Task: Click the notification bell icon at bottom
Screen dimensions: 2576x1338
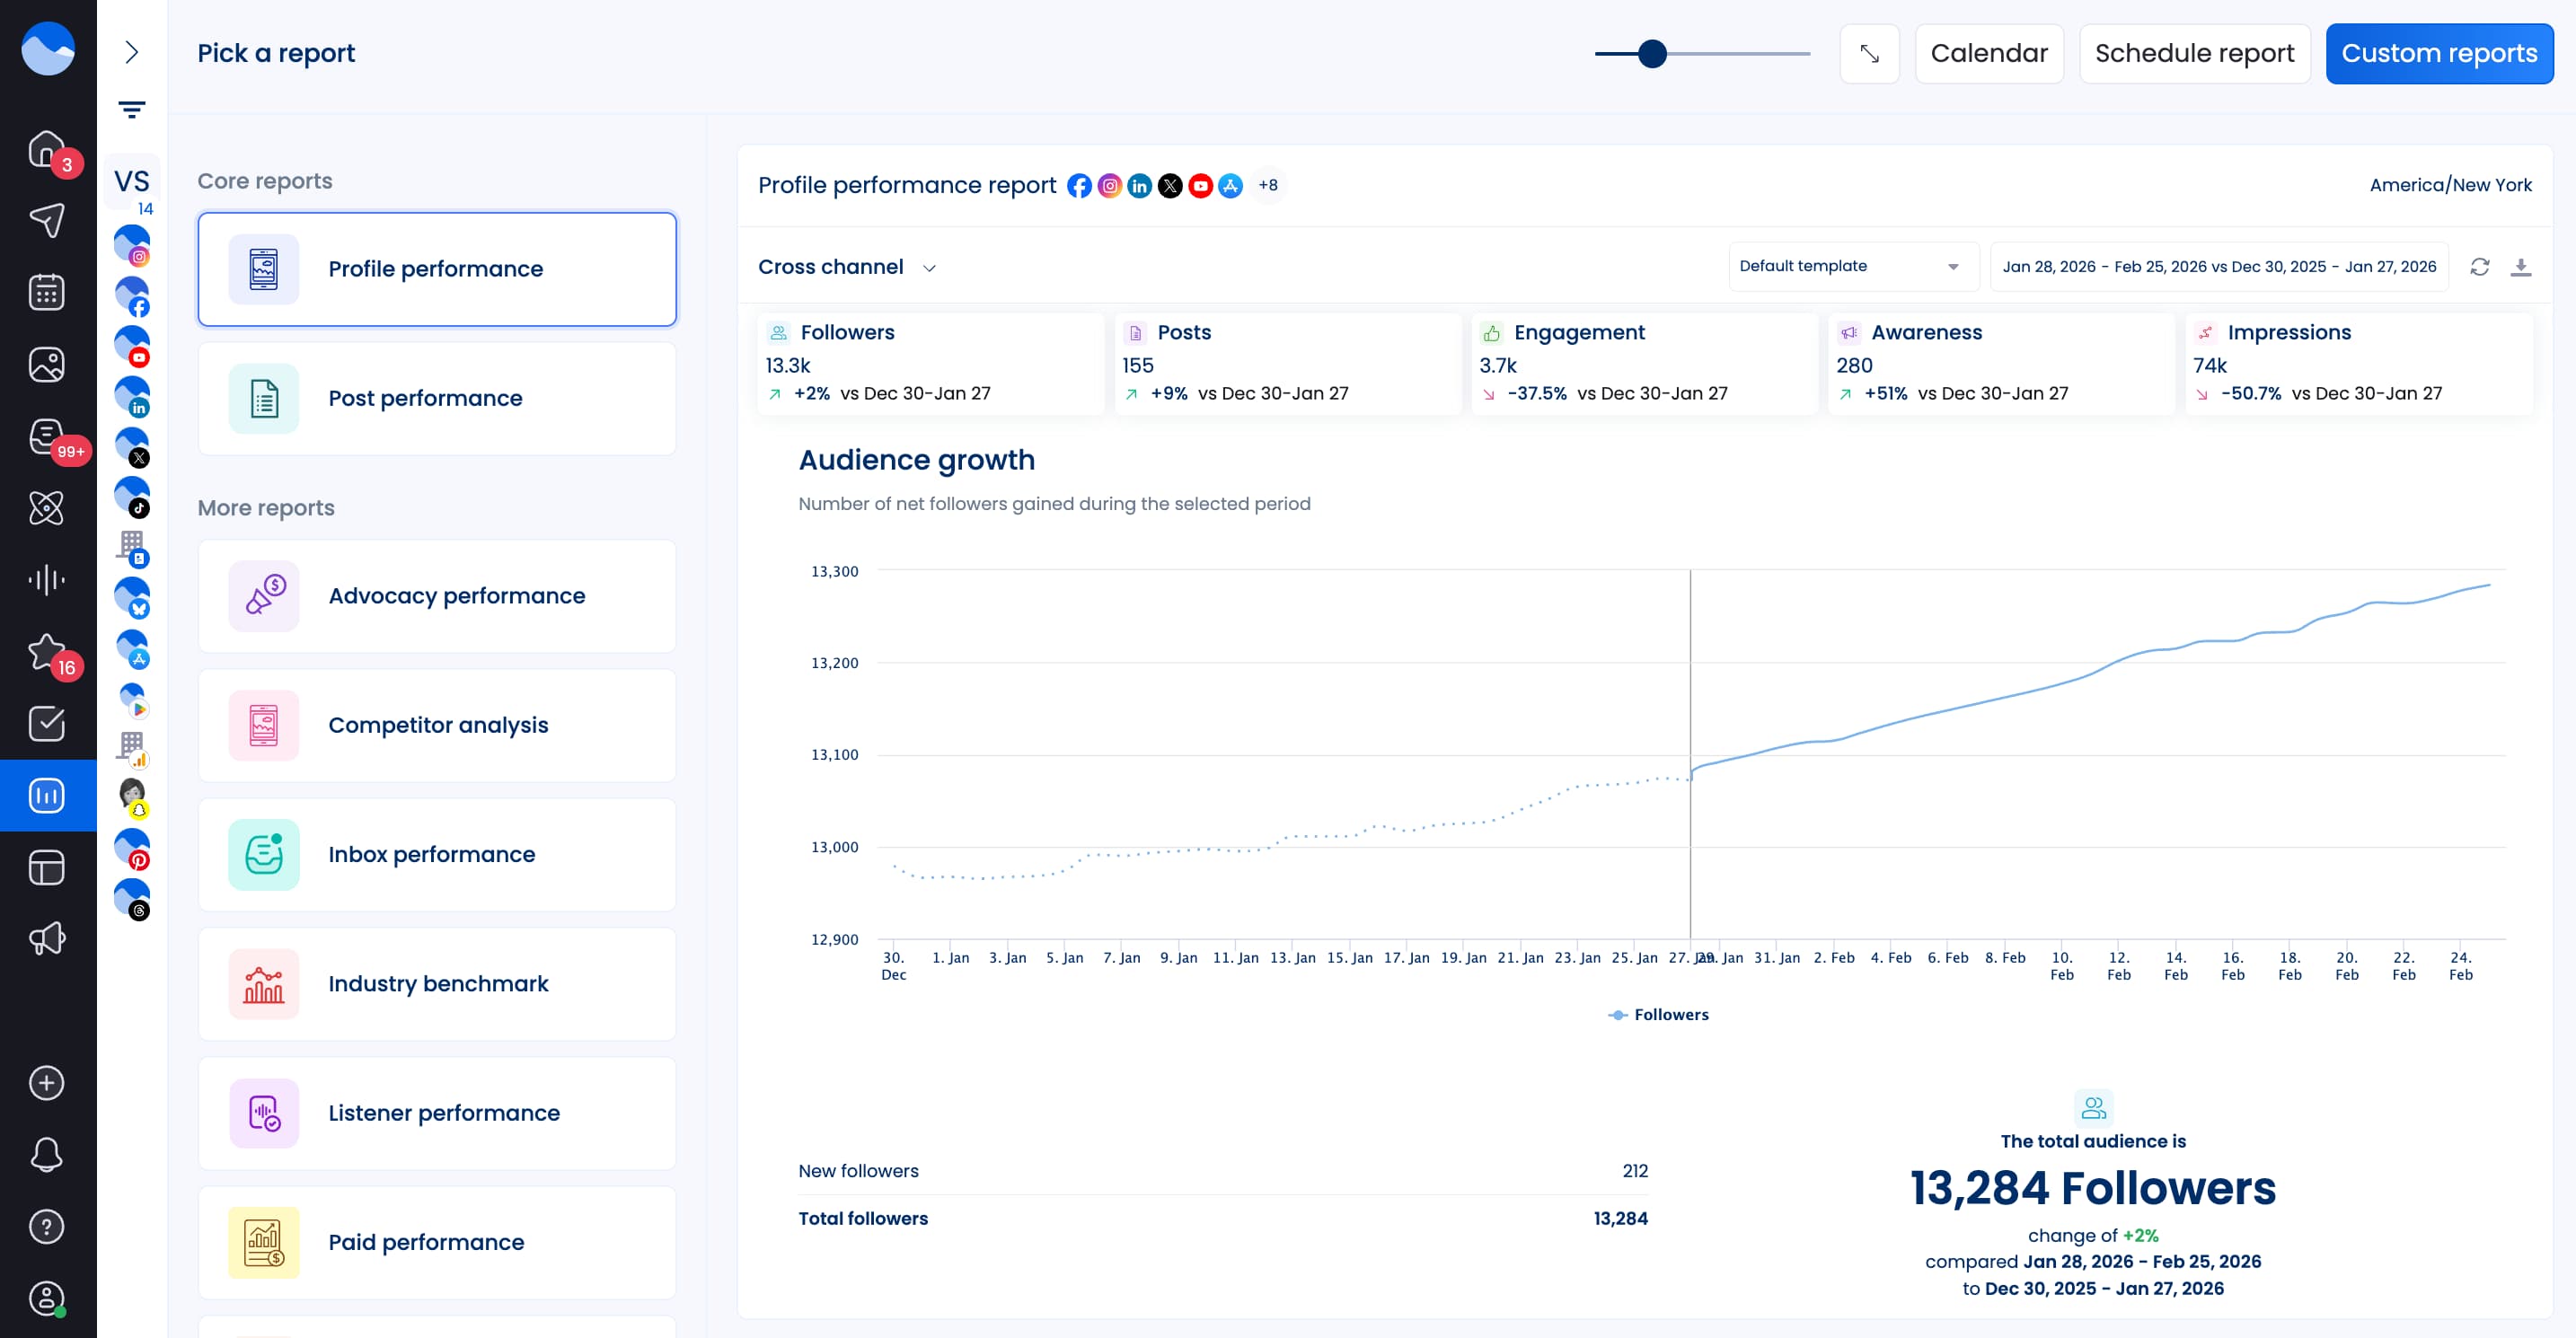Action: click(47, 1155)
